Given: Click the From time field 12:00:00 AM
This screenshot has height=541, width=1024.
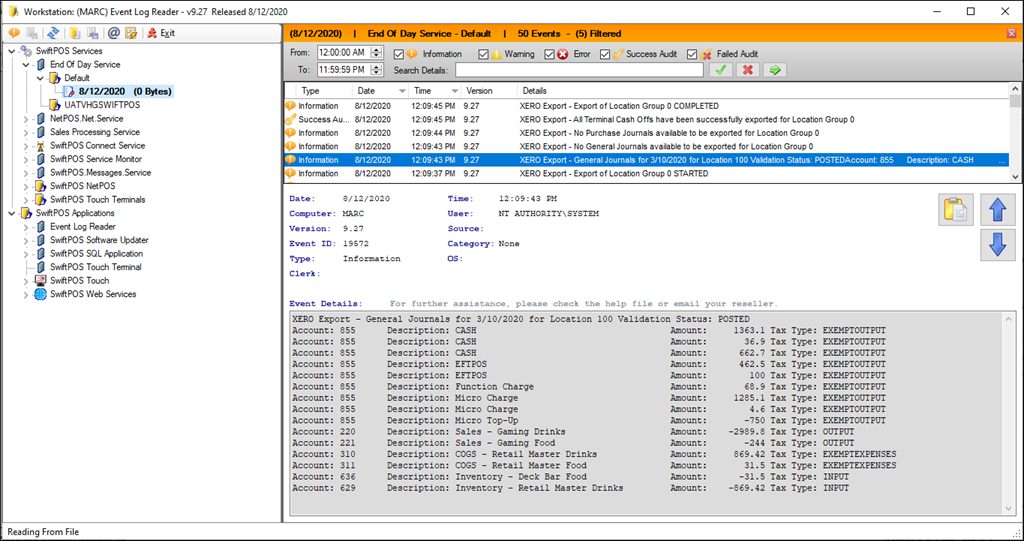Looking at the screenshot, I should (344, 52).
